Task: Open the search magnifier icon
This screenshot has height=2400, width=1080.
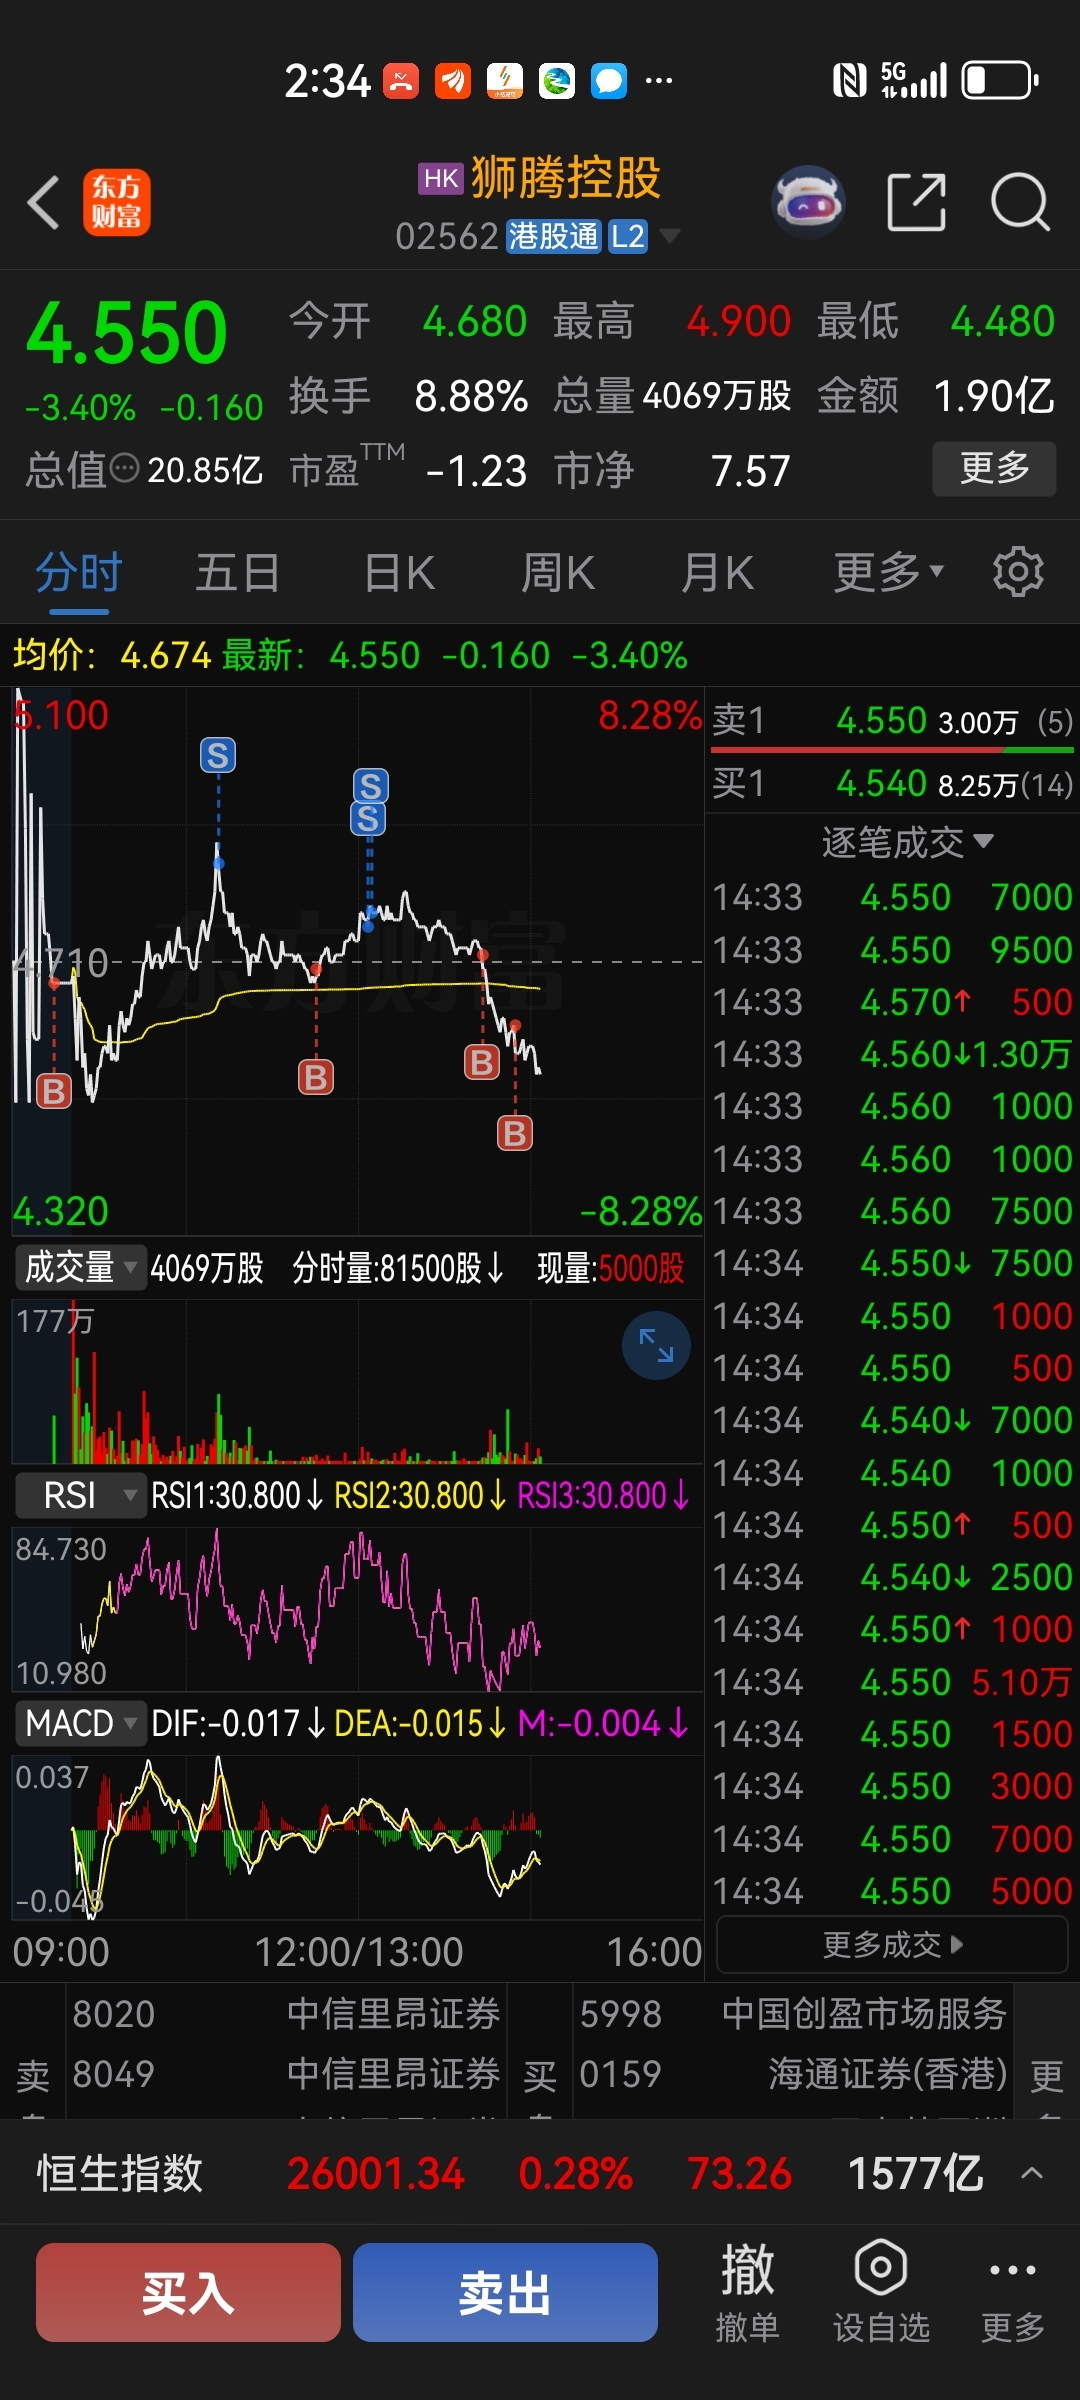Action: 1020,202
